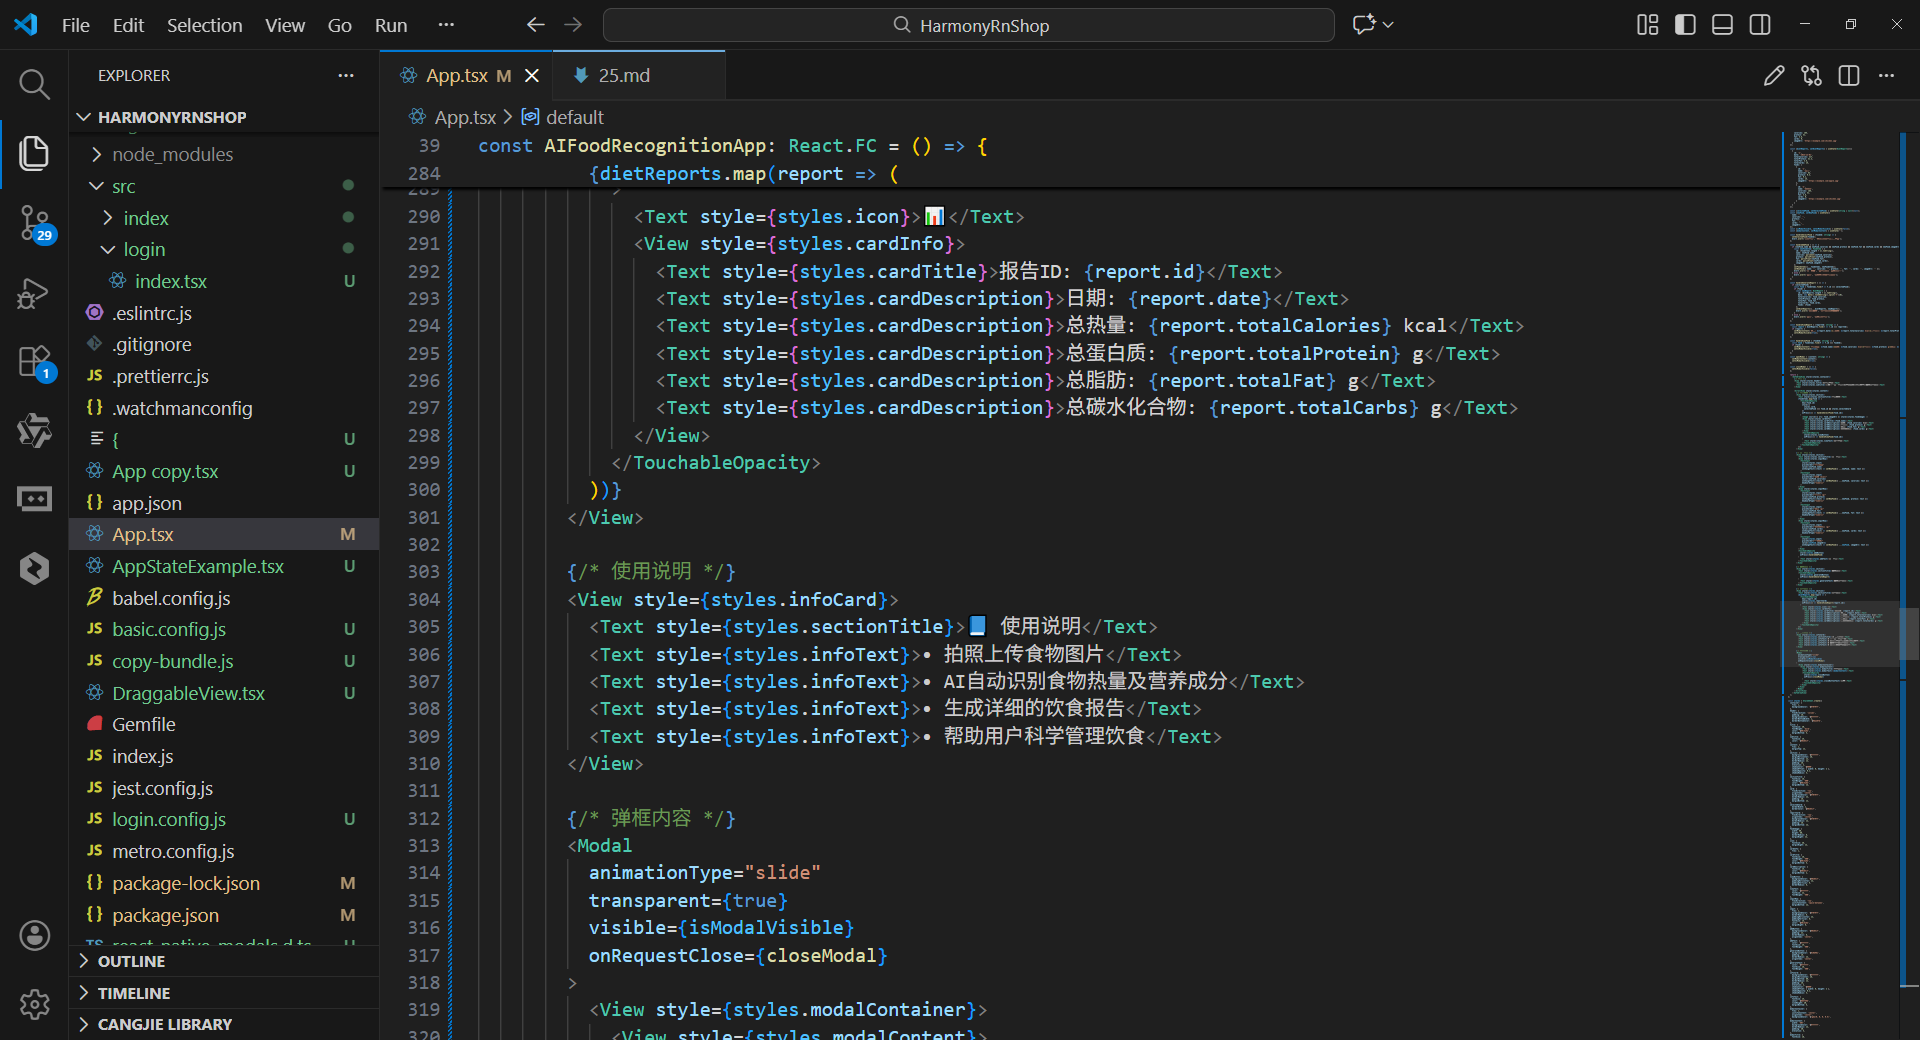Screen dimensions: 1920x1040
Task: Click the VS Code logo icon
Action: coord(26,24)
